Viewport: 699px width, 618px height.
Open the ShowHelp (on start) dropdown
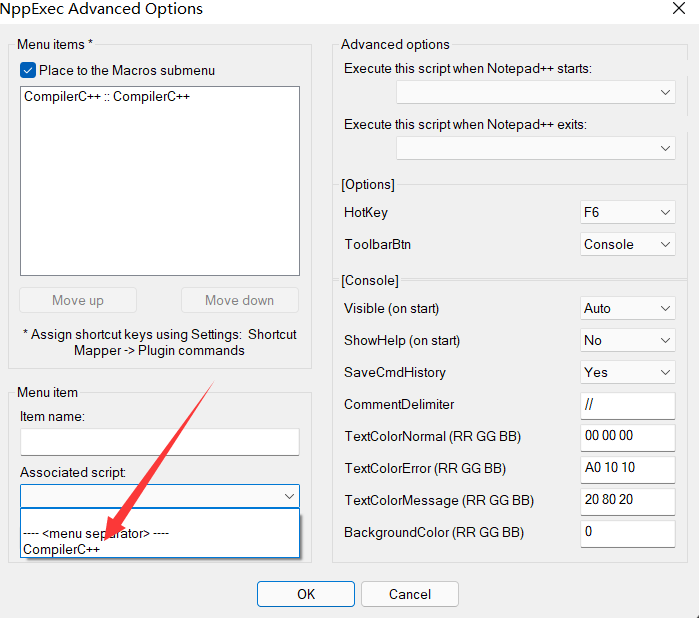coord(628,340)
